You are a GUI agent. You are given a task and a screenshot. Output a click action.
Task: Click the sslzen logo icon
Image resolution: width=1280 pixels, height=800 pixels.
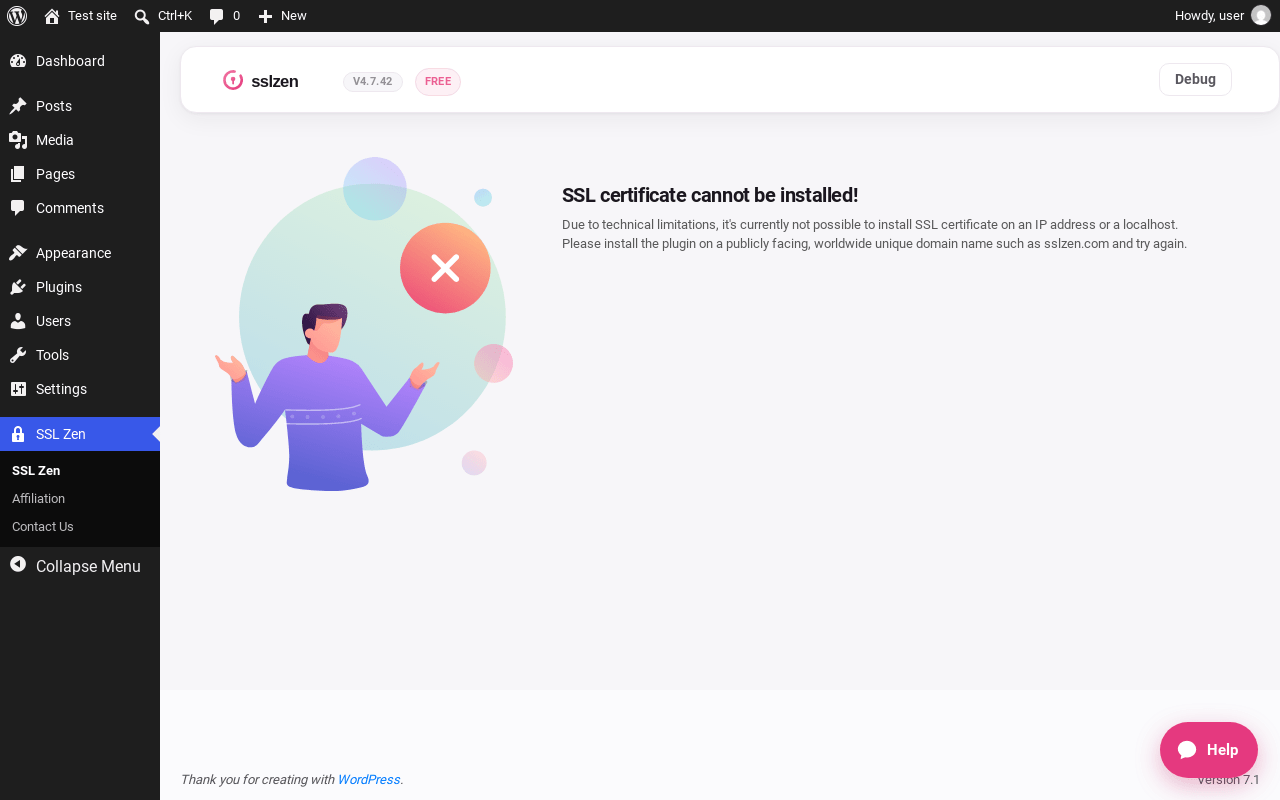tap(233, 80)
